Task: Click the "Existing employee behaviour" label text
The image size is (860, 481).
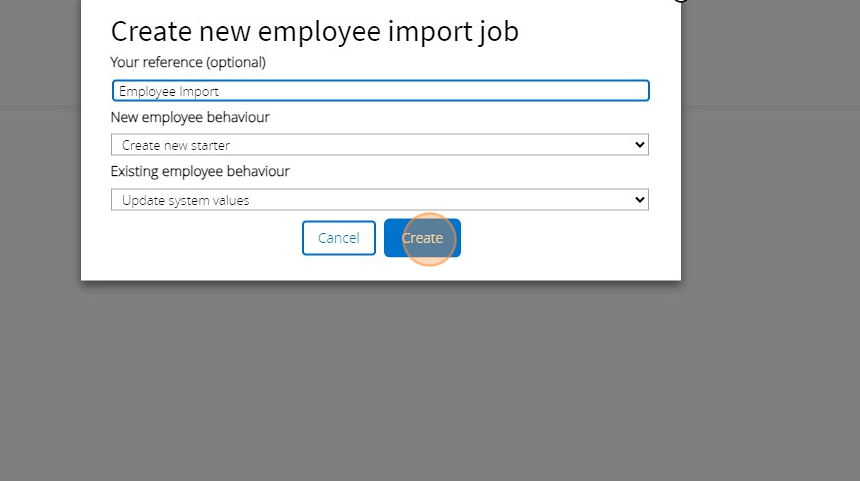Action: pos(200,171)
